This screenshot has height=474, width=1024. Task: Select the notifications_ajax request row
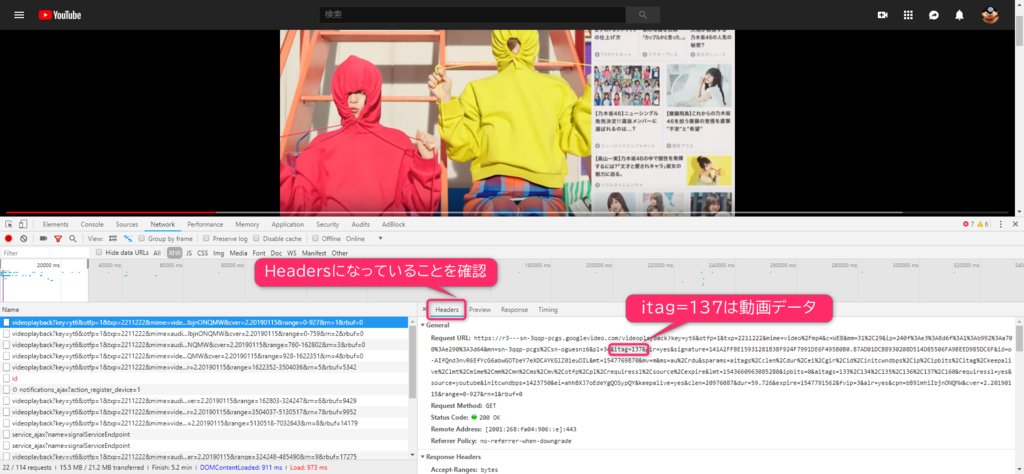tap(204, 389)
